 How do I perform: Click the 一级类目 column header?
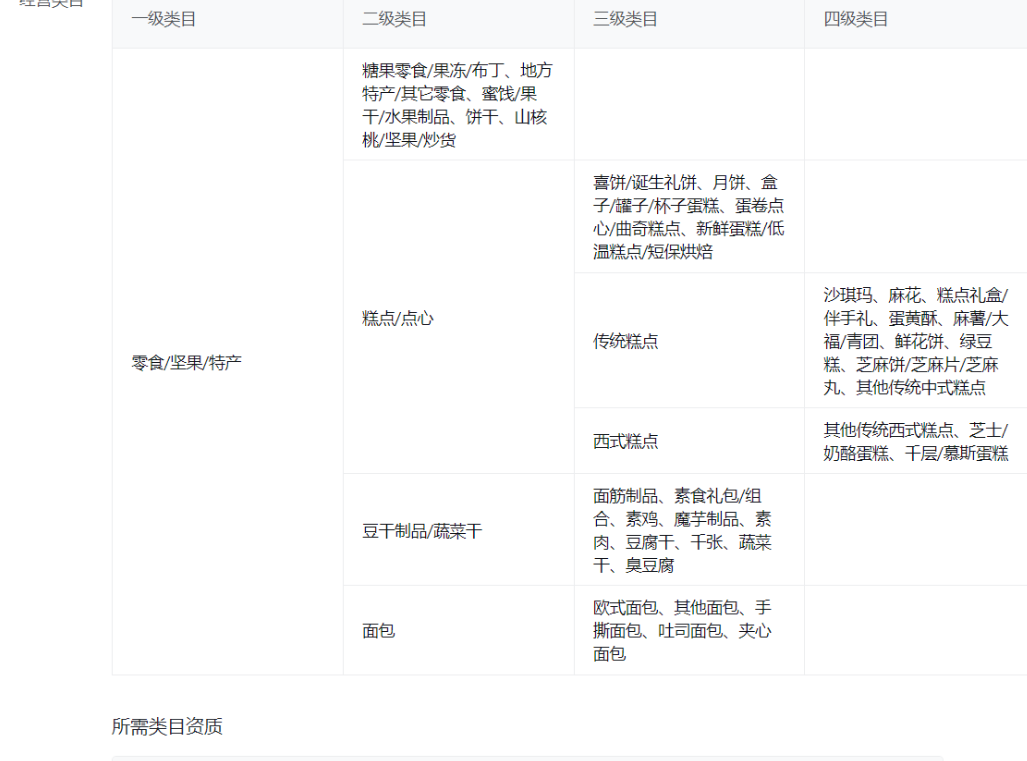tap(164, 20)
